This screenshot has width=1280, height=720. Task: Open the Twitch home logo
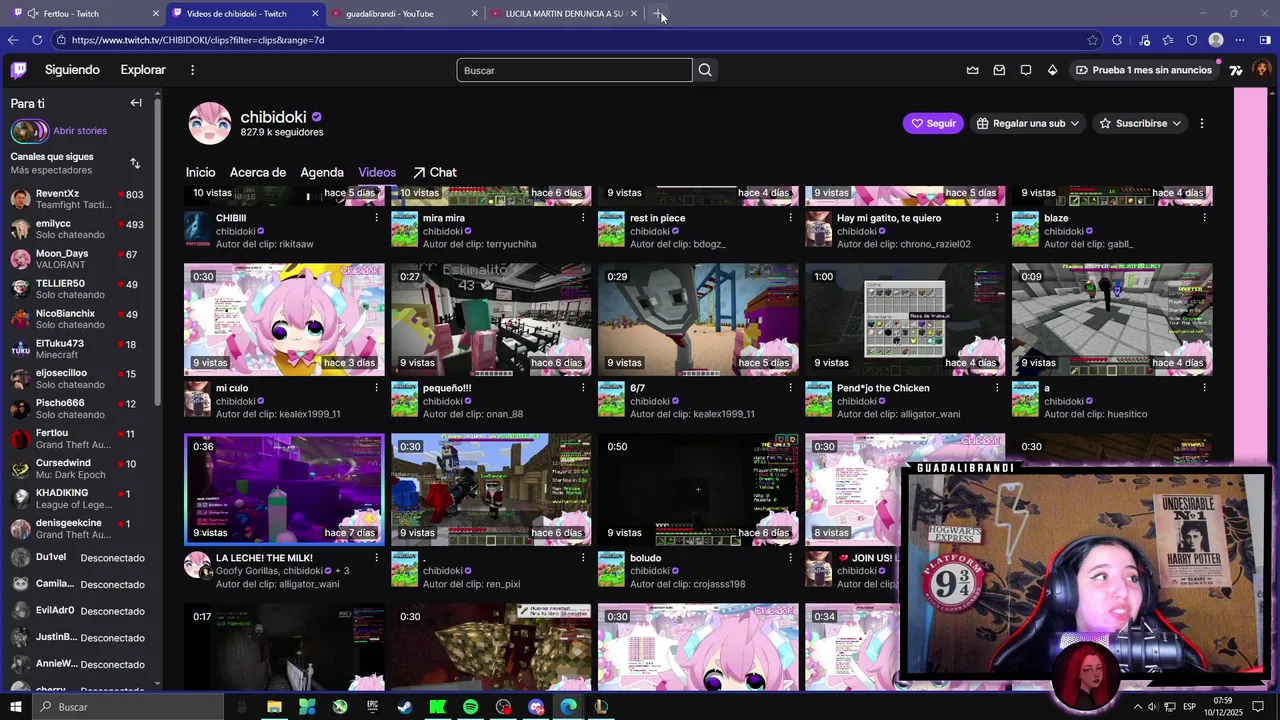[x=19, y=70]
